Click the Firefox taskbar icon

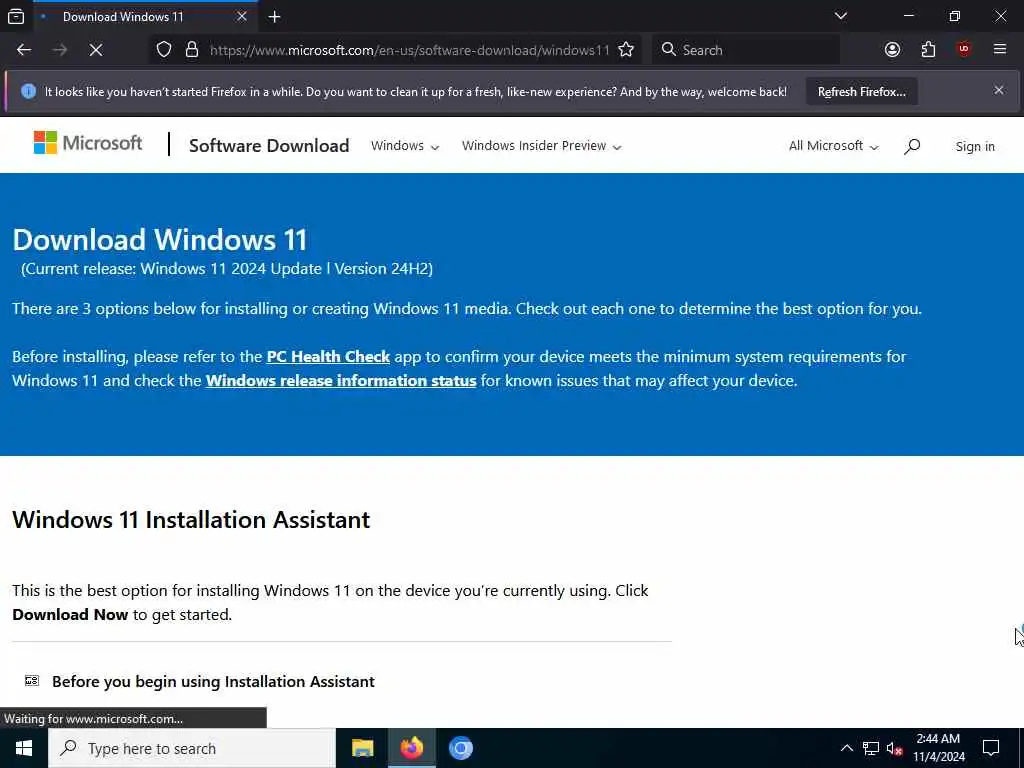411,748
